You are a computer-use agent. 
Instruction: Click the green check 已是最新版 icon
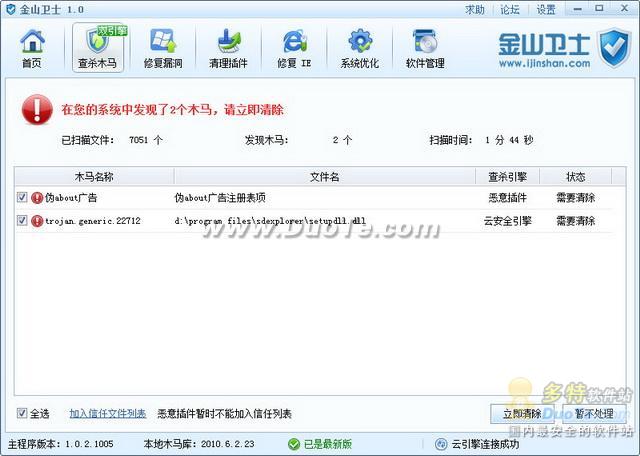tap(293, 444)
